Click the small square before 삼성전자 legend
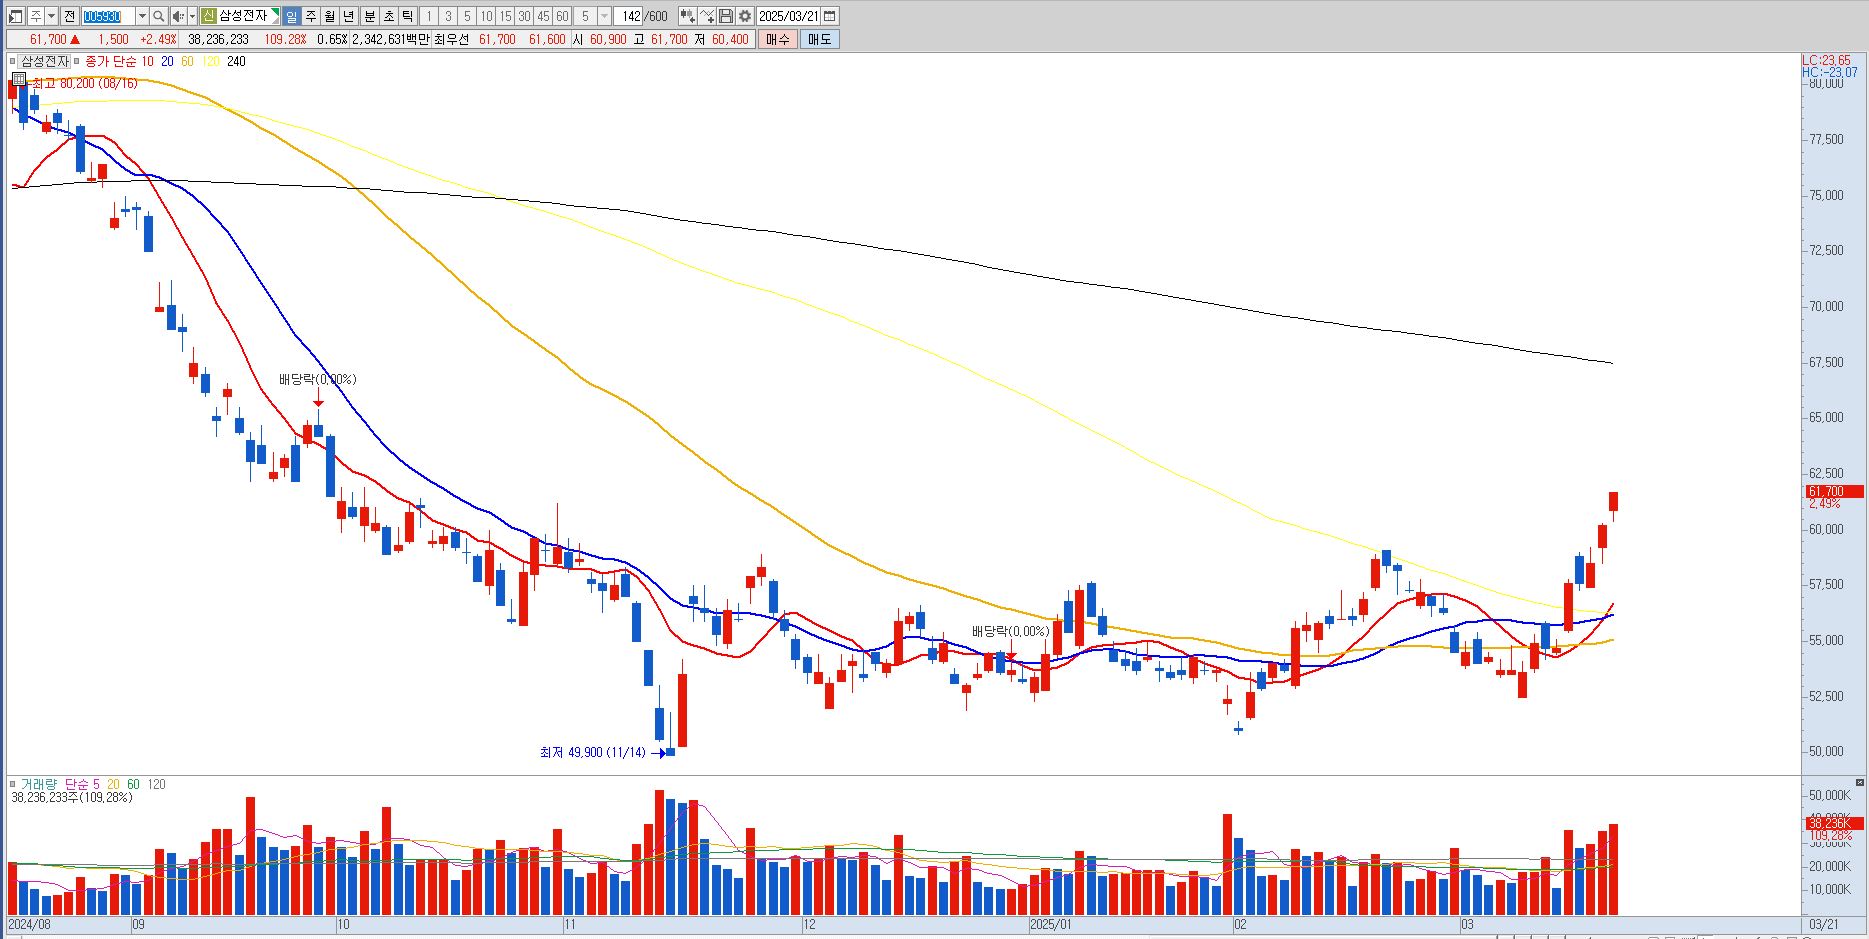Image resolution: width=1869 pixels, height=939 pixels. pos(13,62)
